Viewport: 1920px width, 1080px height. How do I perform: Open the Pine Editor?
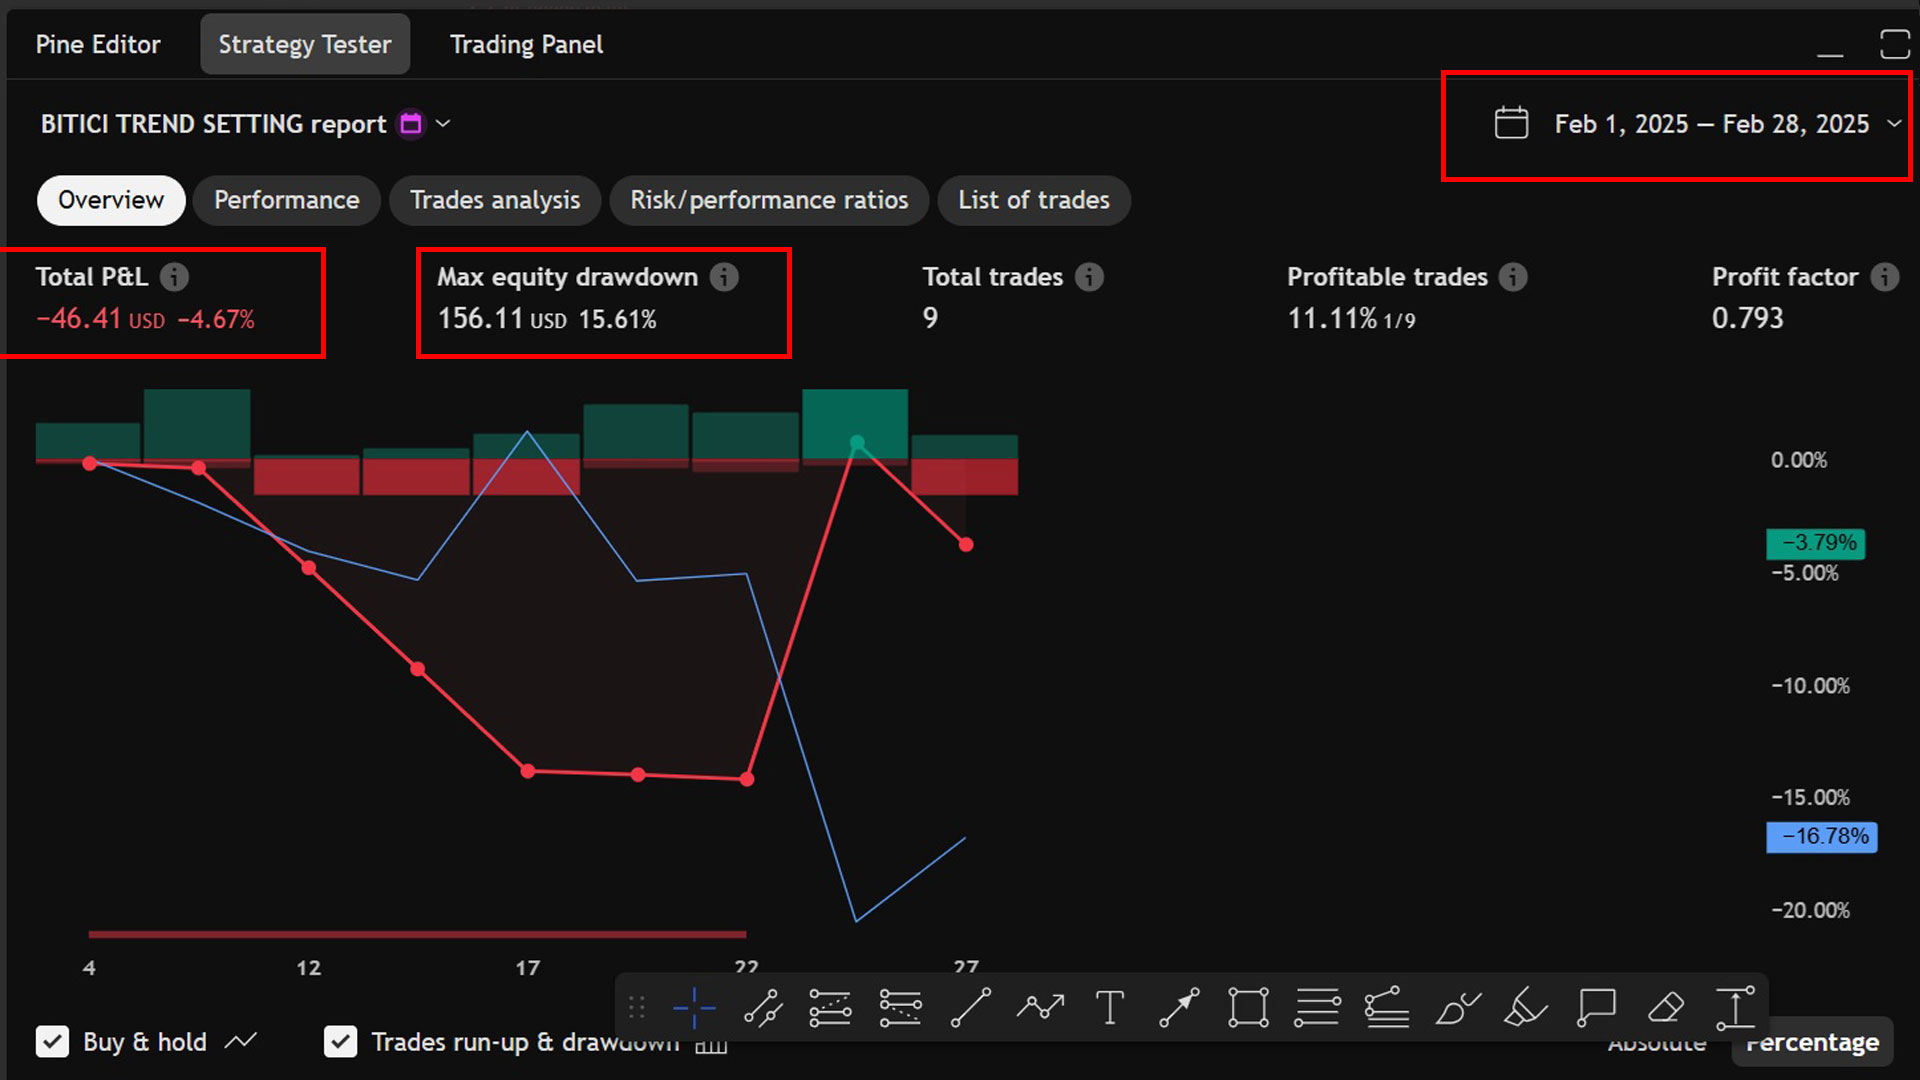point(97,44)
